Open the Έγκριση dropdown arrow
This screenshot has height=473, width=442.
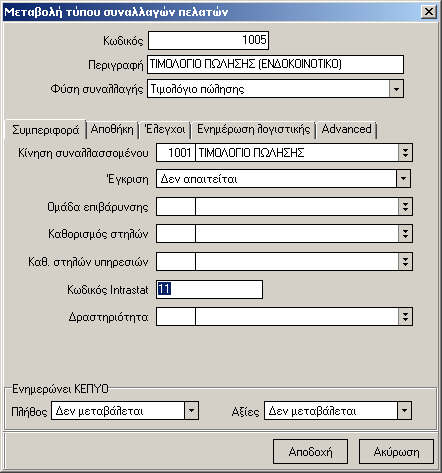(x=403, y=179)
